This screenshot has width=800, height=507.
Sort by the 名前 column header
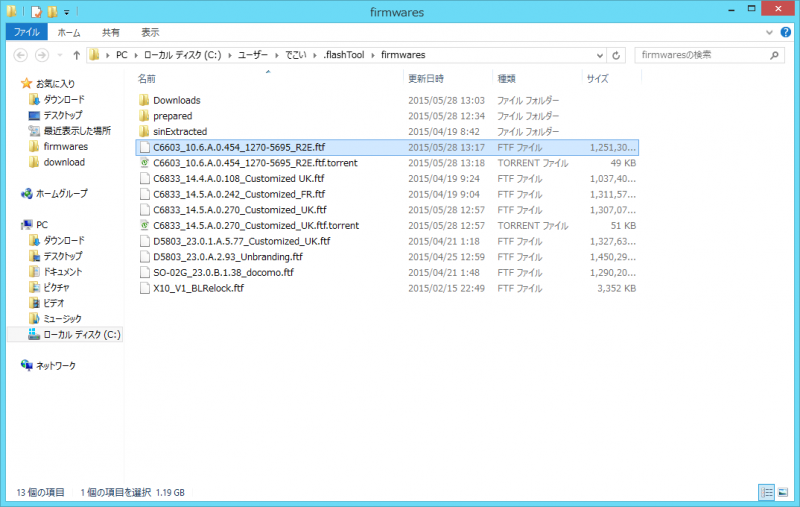tap(147, 79)
